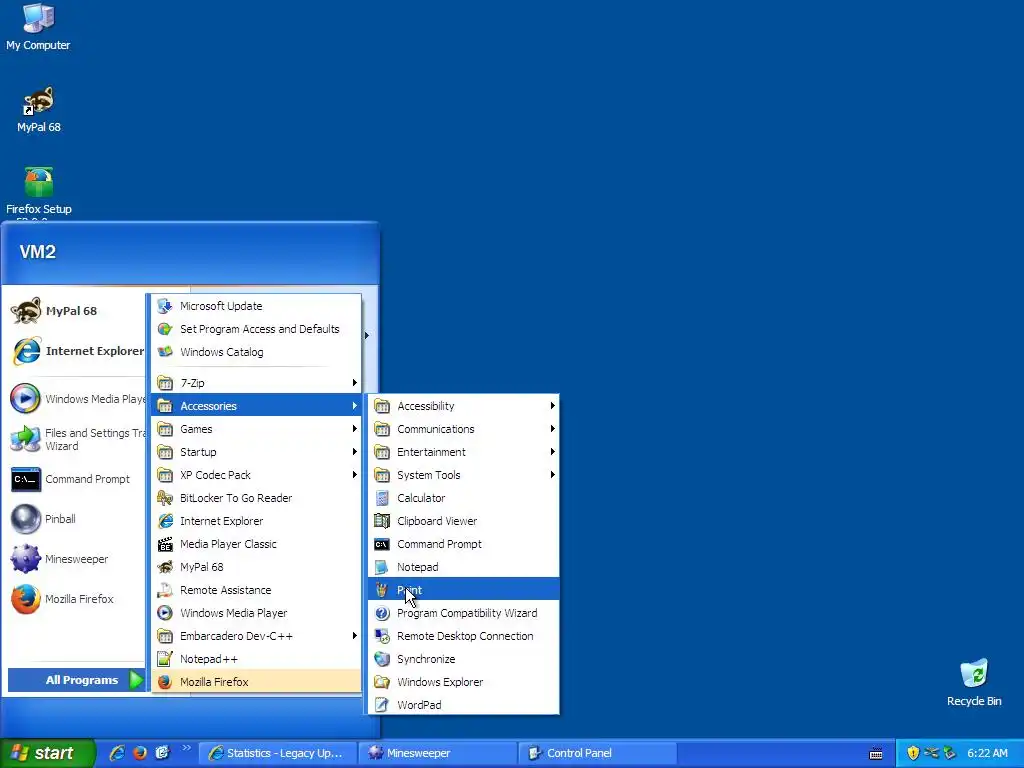This screenshot has width=1024, height=768.
Task: Select the Firefox Setup desktop icon
Action: pyautogui.click(x=39, y=191)
